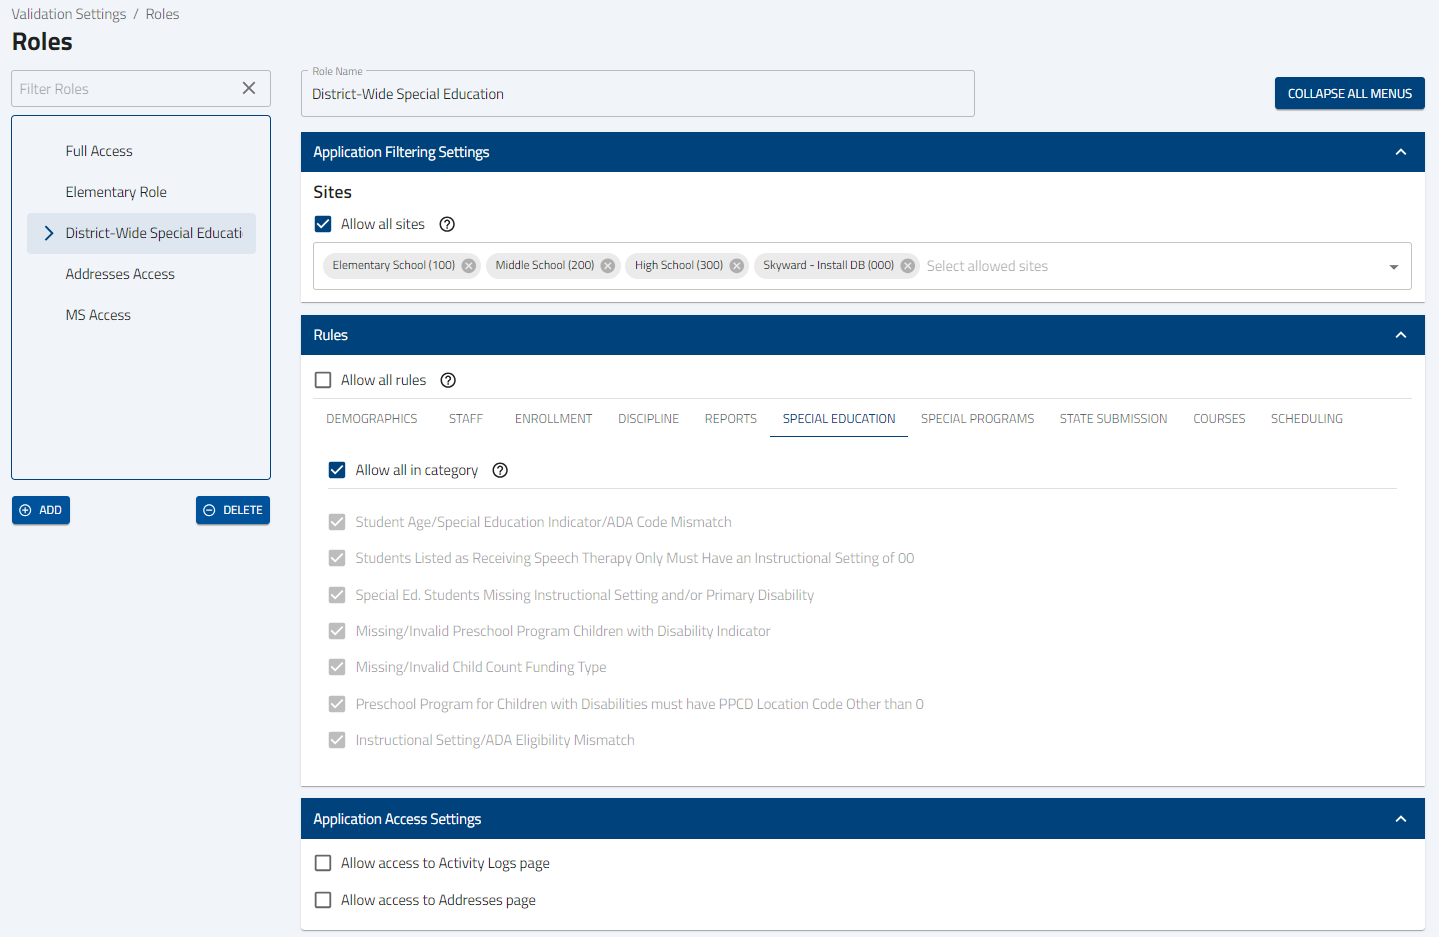Image resolution: width=1439 pixels, height=937 pixels.
Task: Switch to the Demographics tab
Action: coord(372,419)
